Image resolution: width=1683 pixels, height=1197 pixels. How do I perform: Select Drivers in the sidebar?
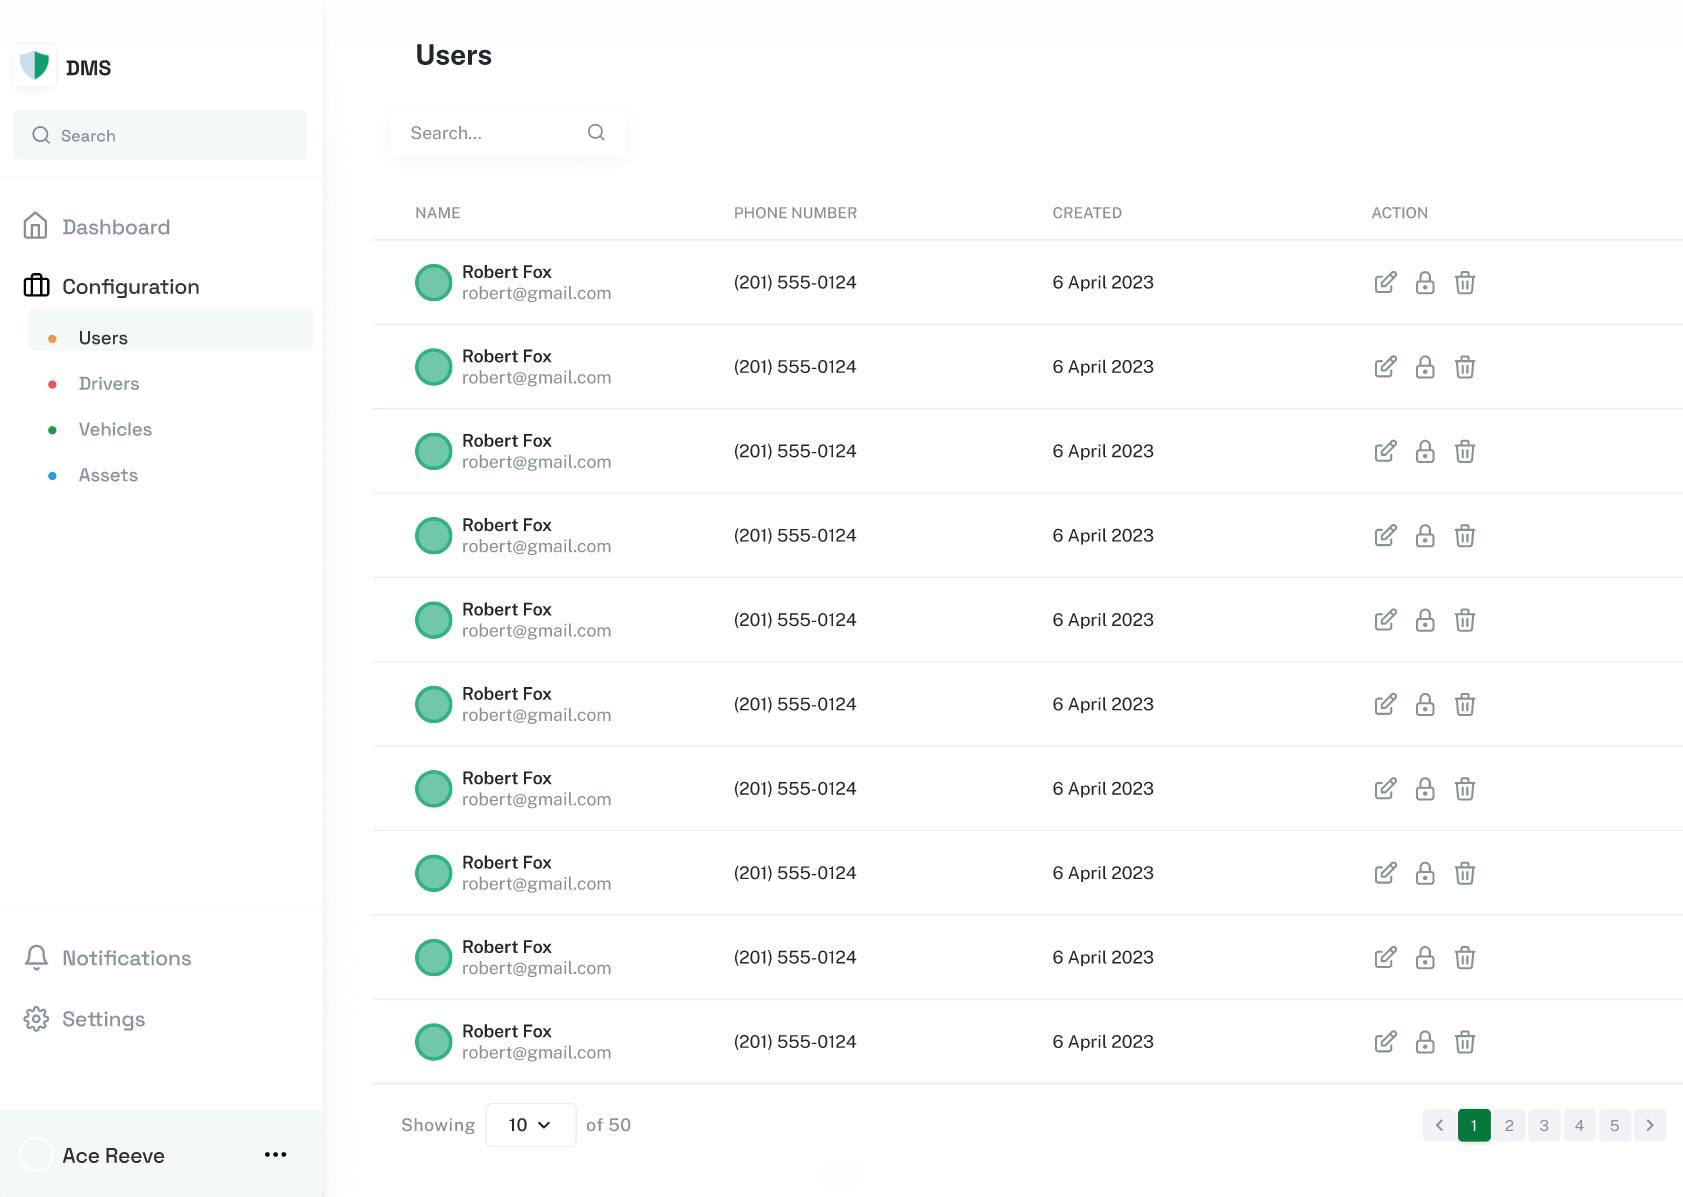109,384
